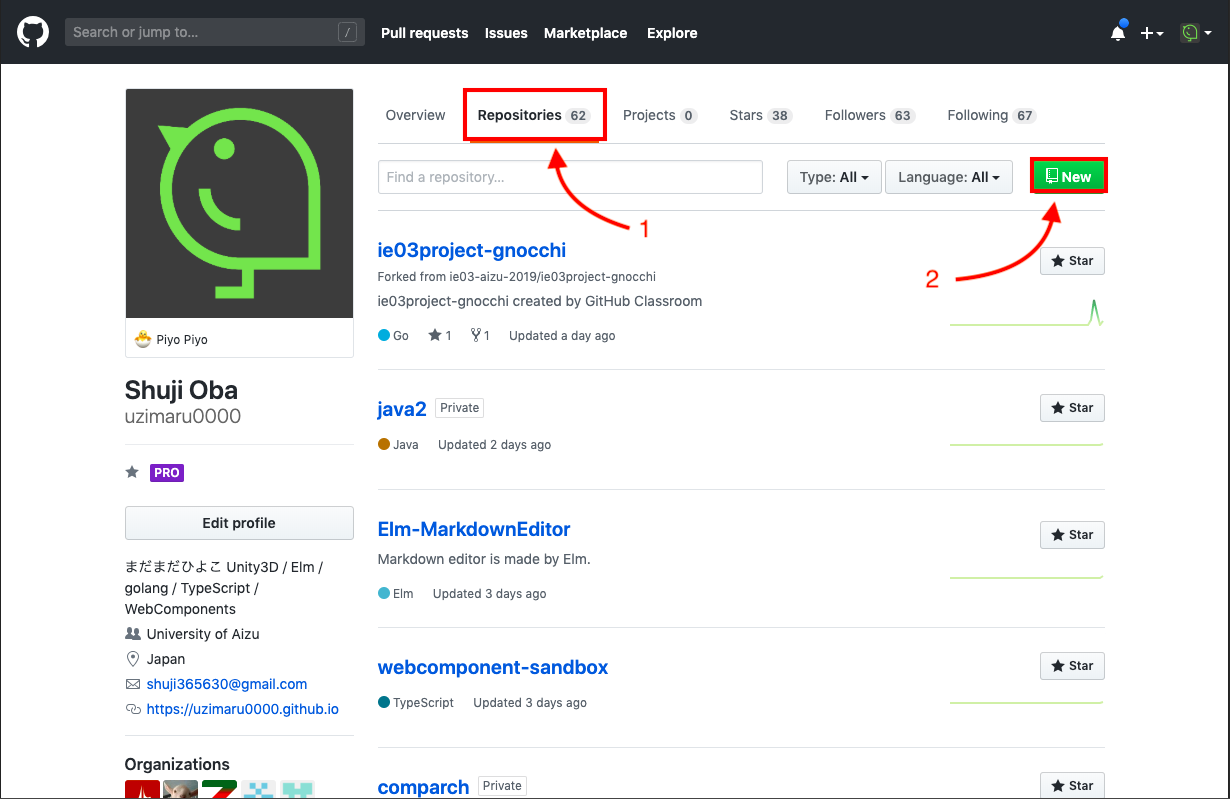This screenshot has height=799, width=1230.
Task: Switch to the Followers tab
Action: 869,115
